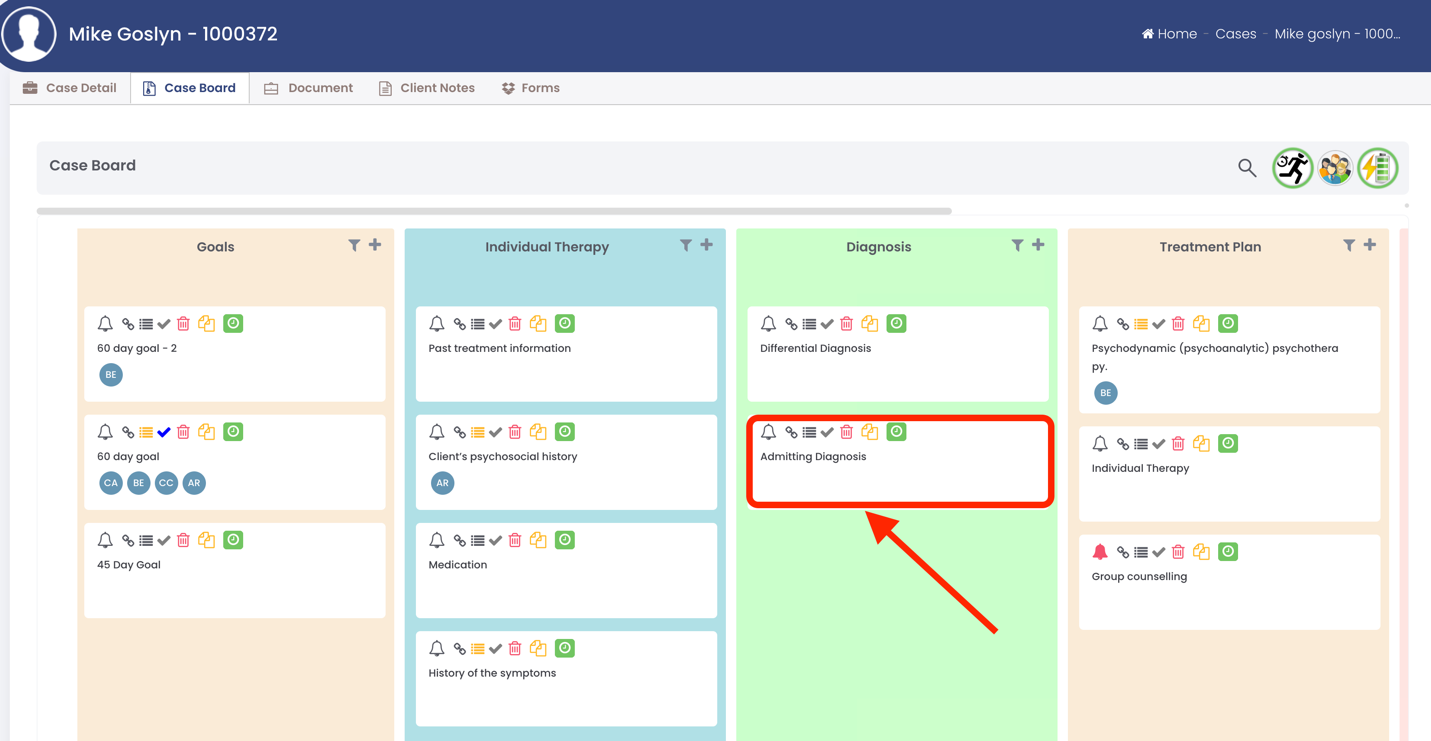Click the lightning bolt list icon
Screen dimensions: 1431x741
(1378, 168)
